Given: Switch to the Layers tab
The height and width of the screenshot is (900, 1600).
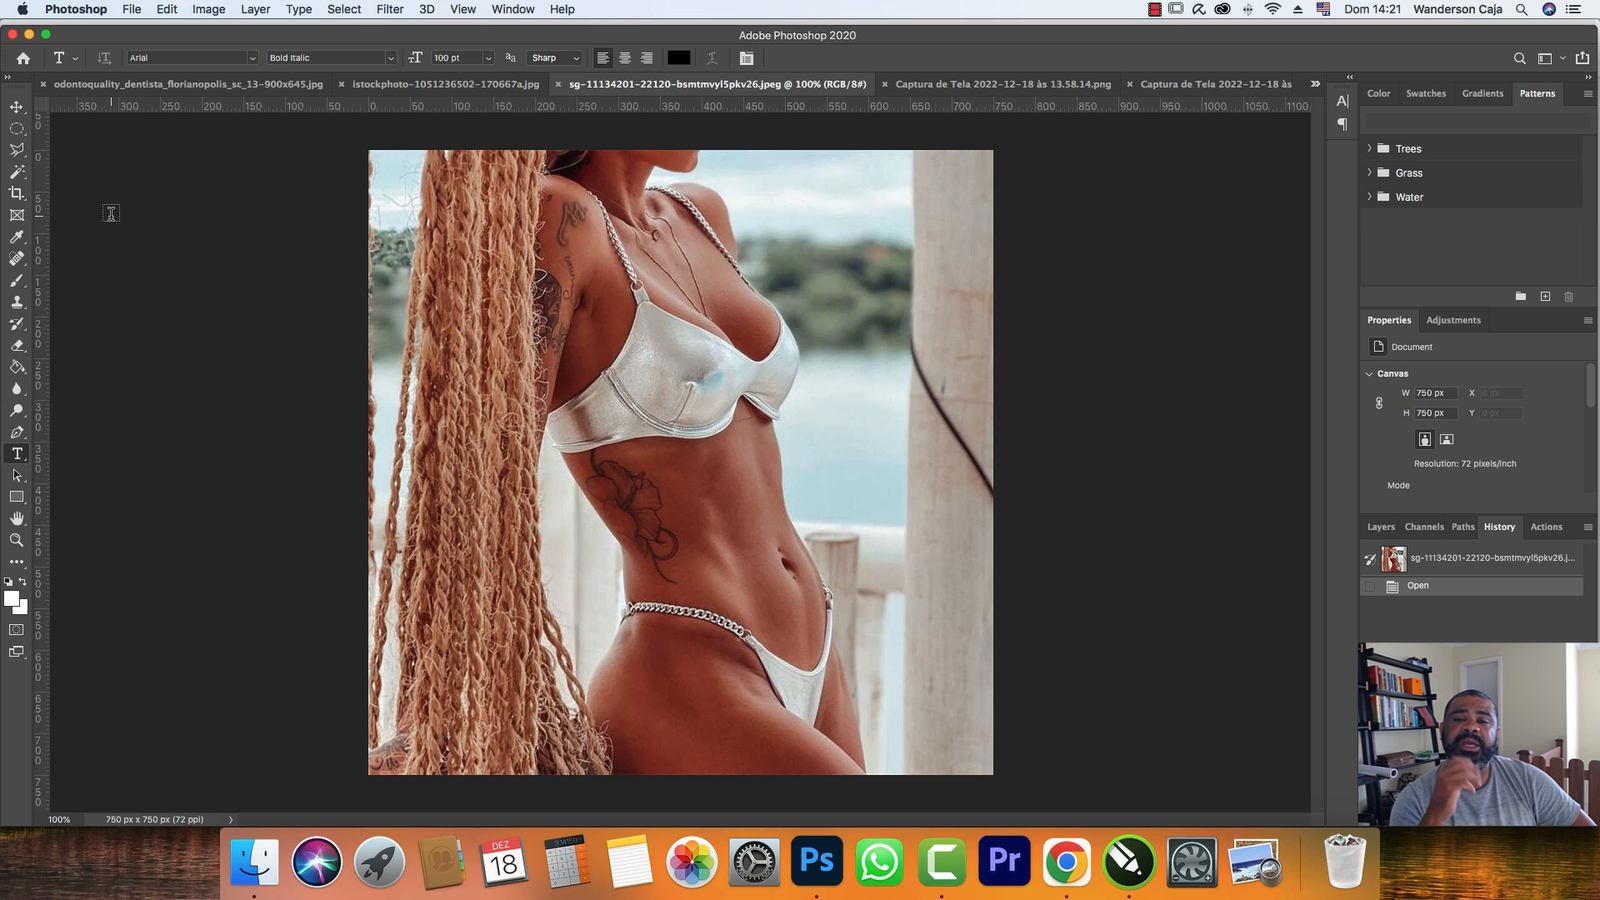Looking at the screenshot, I should [x=1381, y=527].
